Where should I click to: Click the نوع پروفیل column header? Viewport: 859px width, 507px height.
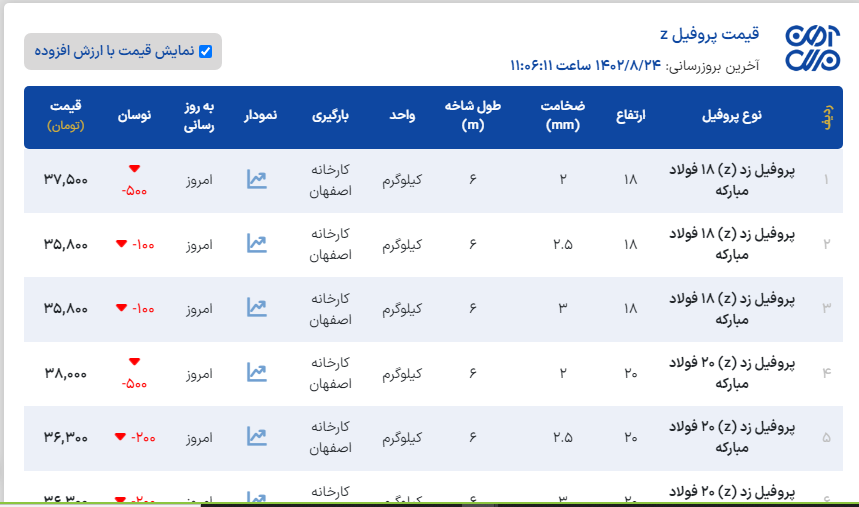pyautogui.click(x=732, y=115)
